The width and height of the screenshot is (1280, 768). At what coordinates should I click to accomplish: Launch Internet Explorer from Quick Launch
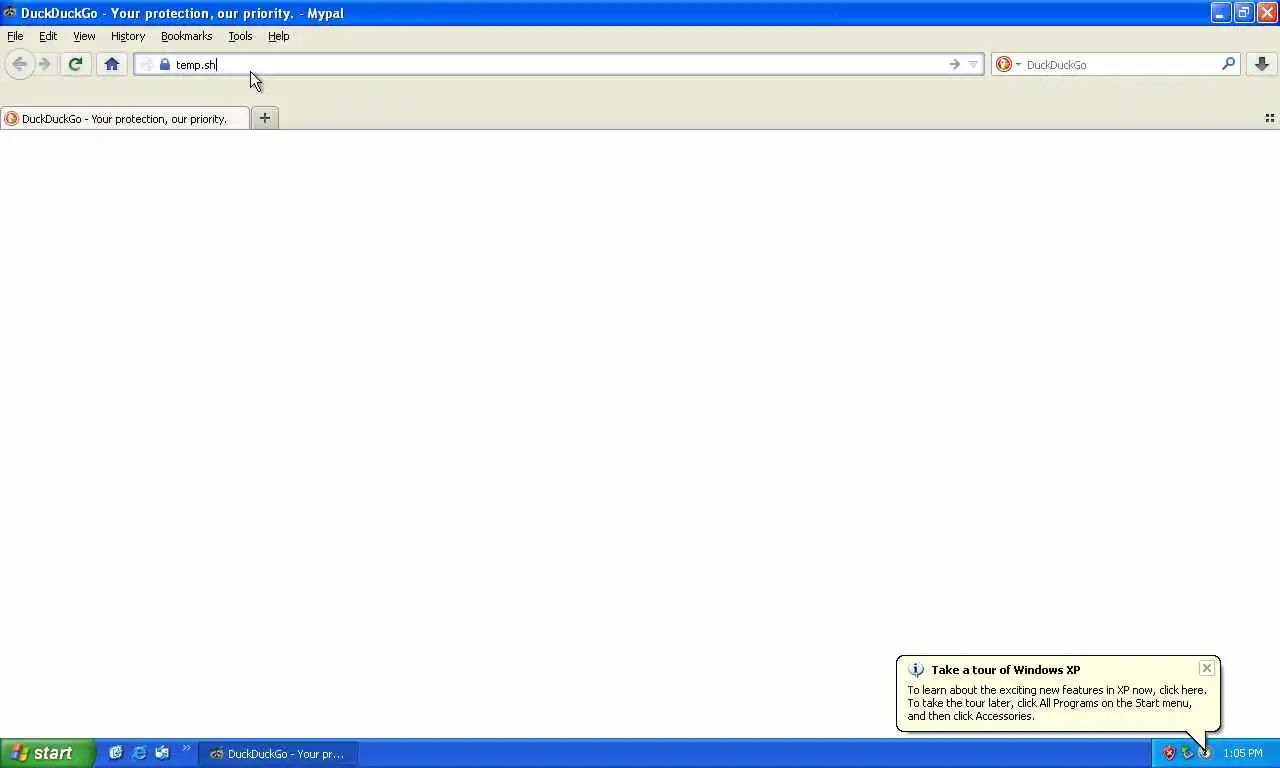pyautogui.click(x=139, y=753)
